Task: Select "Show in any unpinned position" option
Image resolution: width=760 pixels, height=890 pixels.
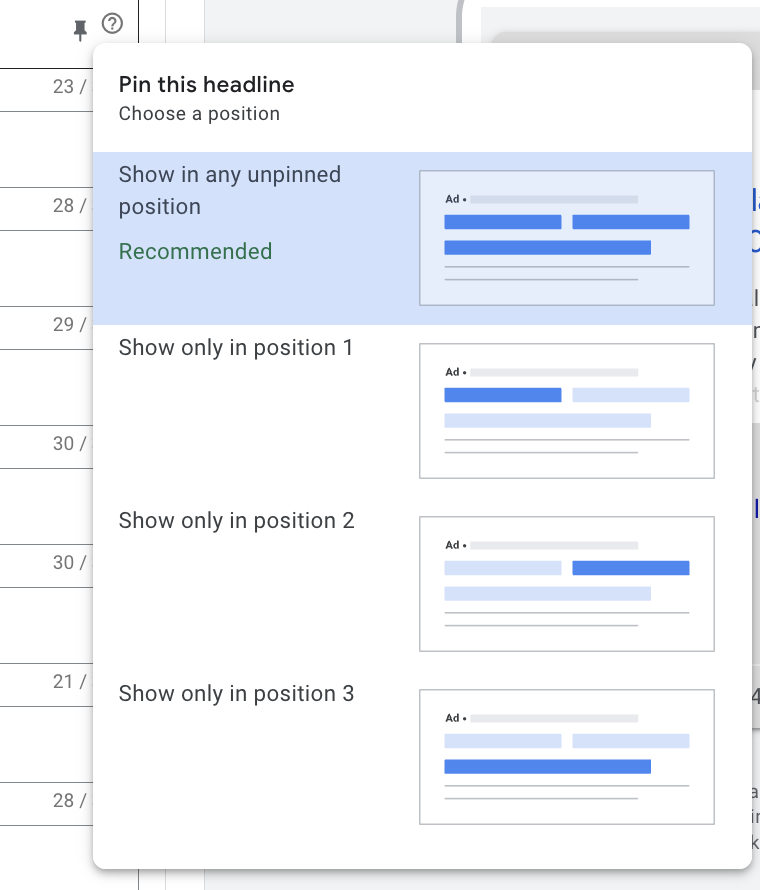Action: 230,190
